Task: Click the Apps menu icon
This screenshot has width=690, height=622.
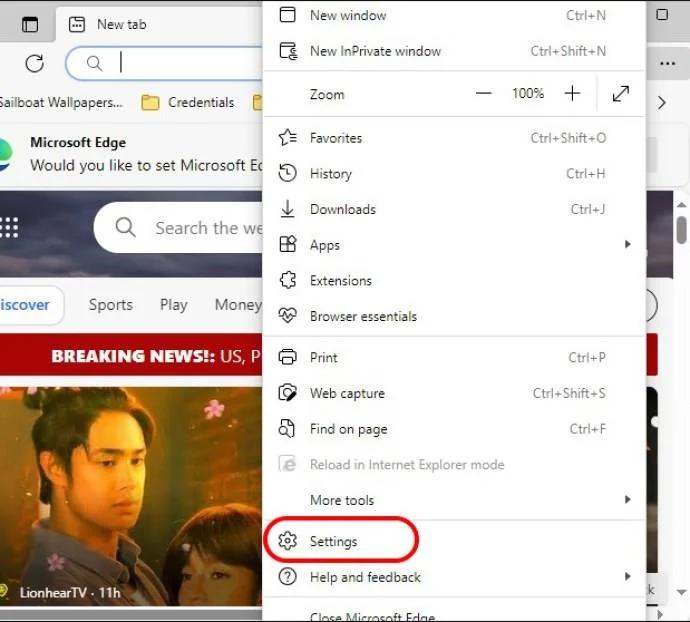Action: click(x=288, y=244)
